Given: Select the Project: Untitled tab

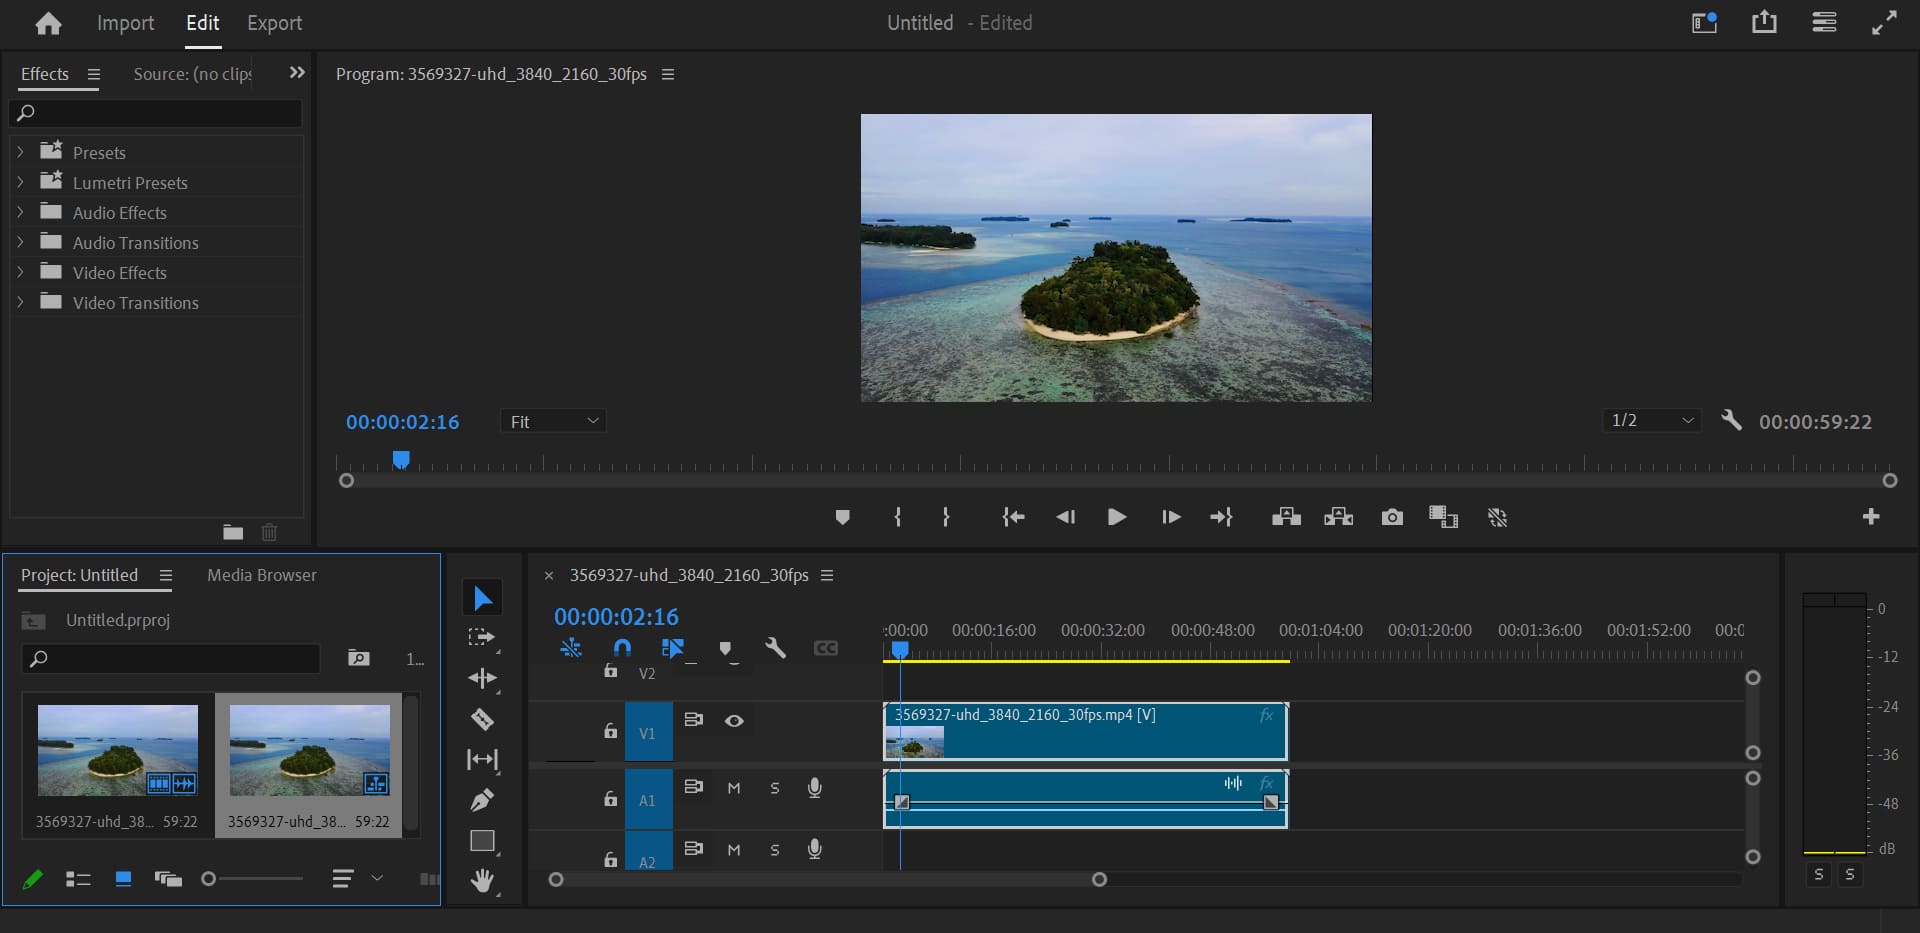Looking at the screenshot, I should pyautogui.click(x=79, y=575).
